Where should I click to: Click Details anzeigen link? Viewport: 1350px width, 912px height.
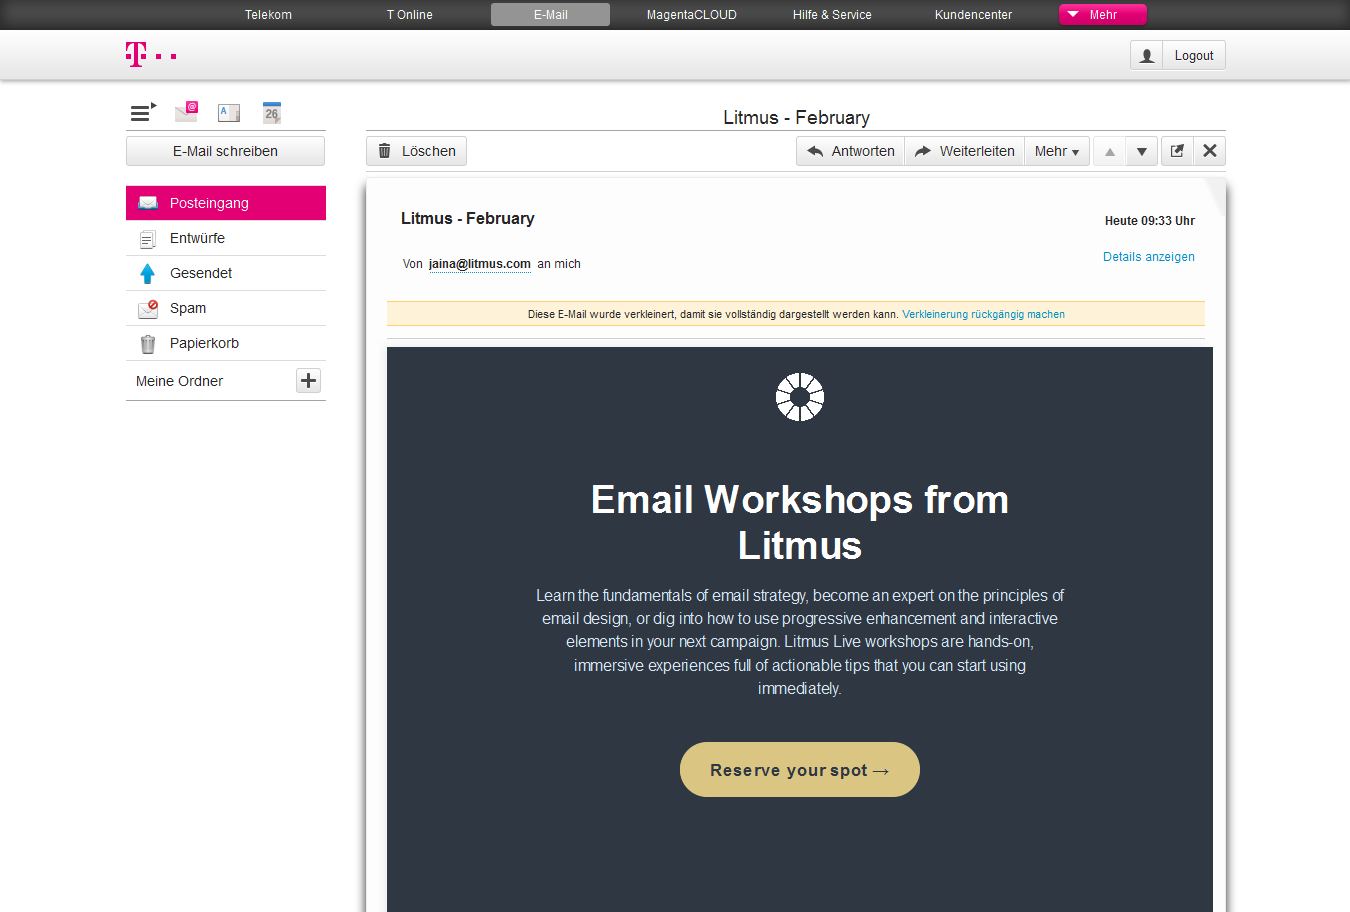1149,257
